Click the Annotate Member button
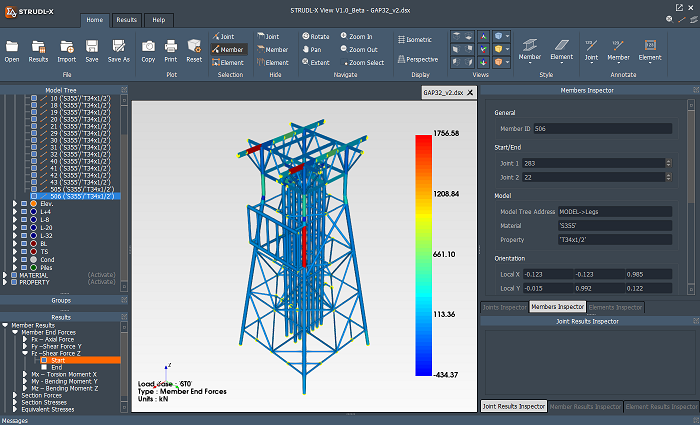 pos(618,50)
